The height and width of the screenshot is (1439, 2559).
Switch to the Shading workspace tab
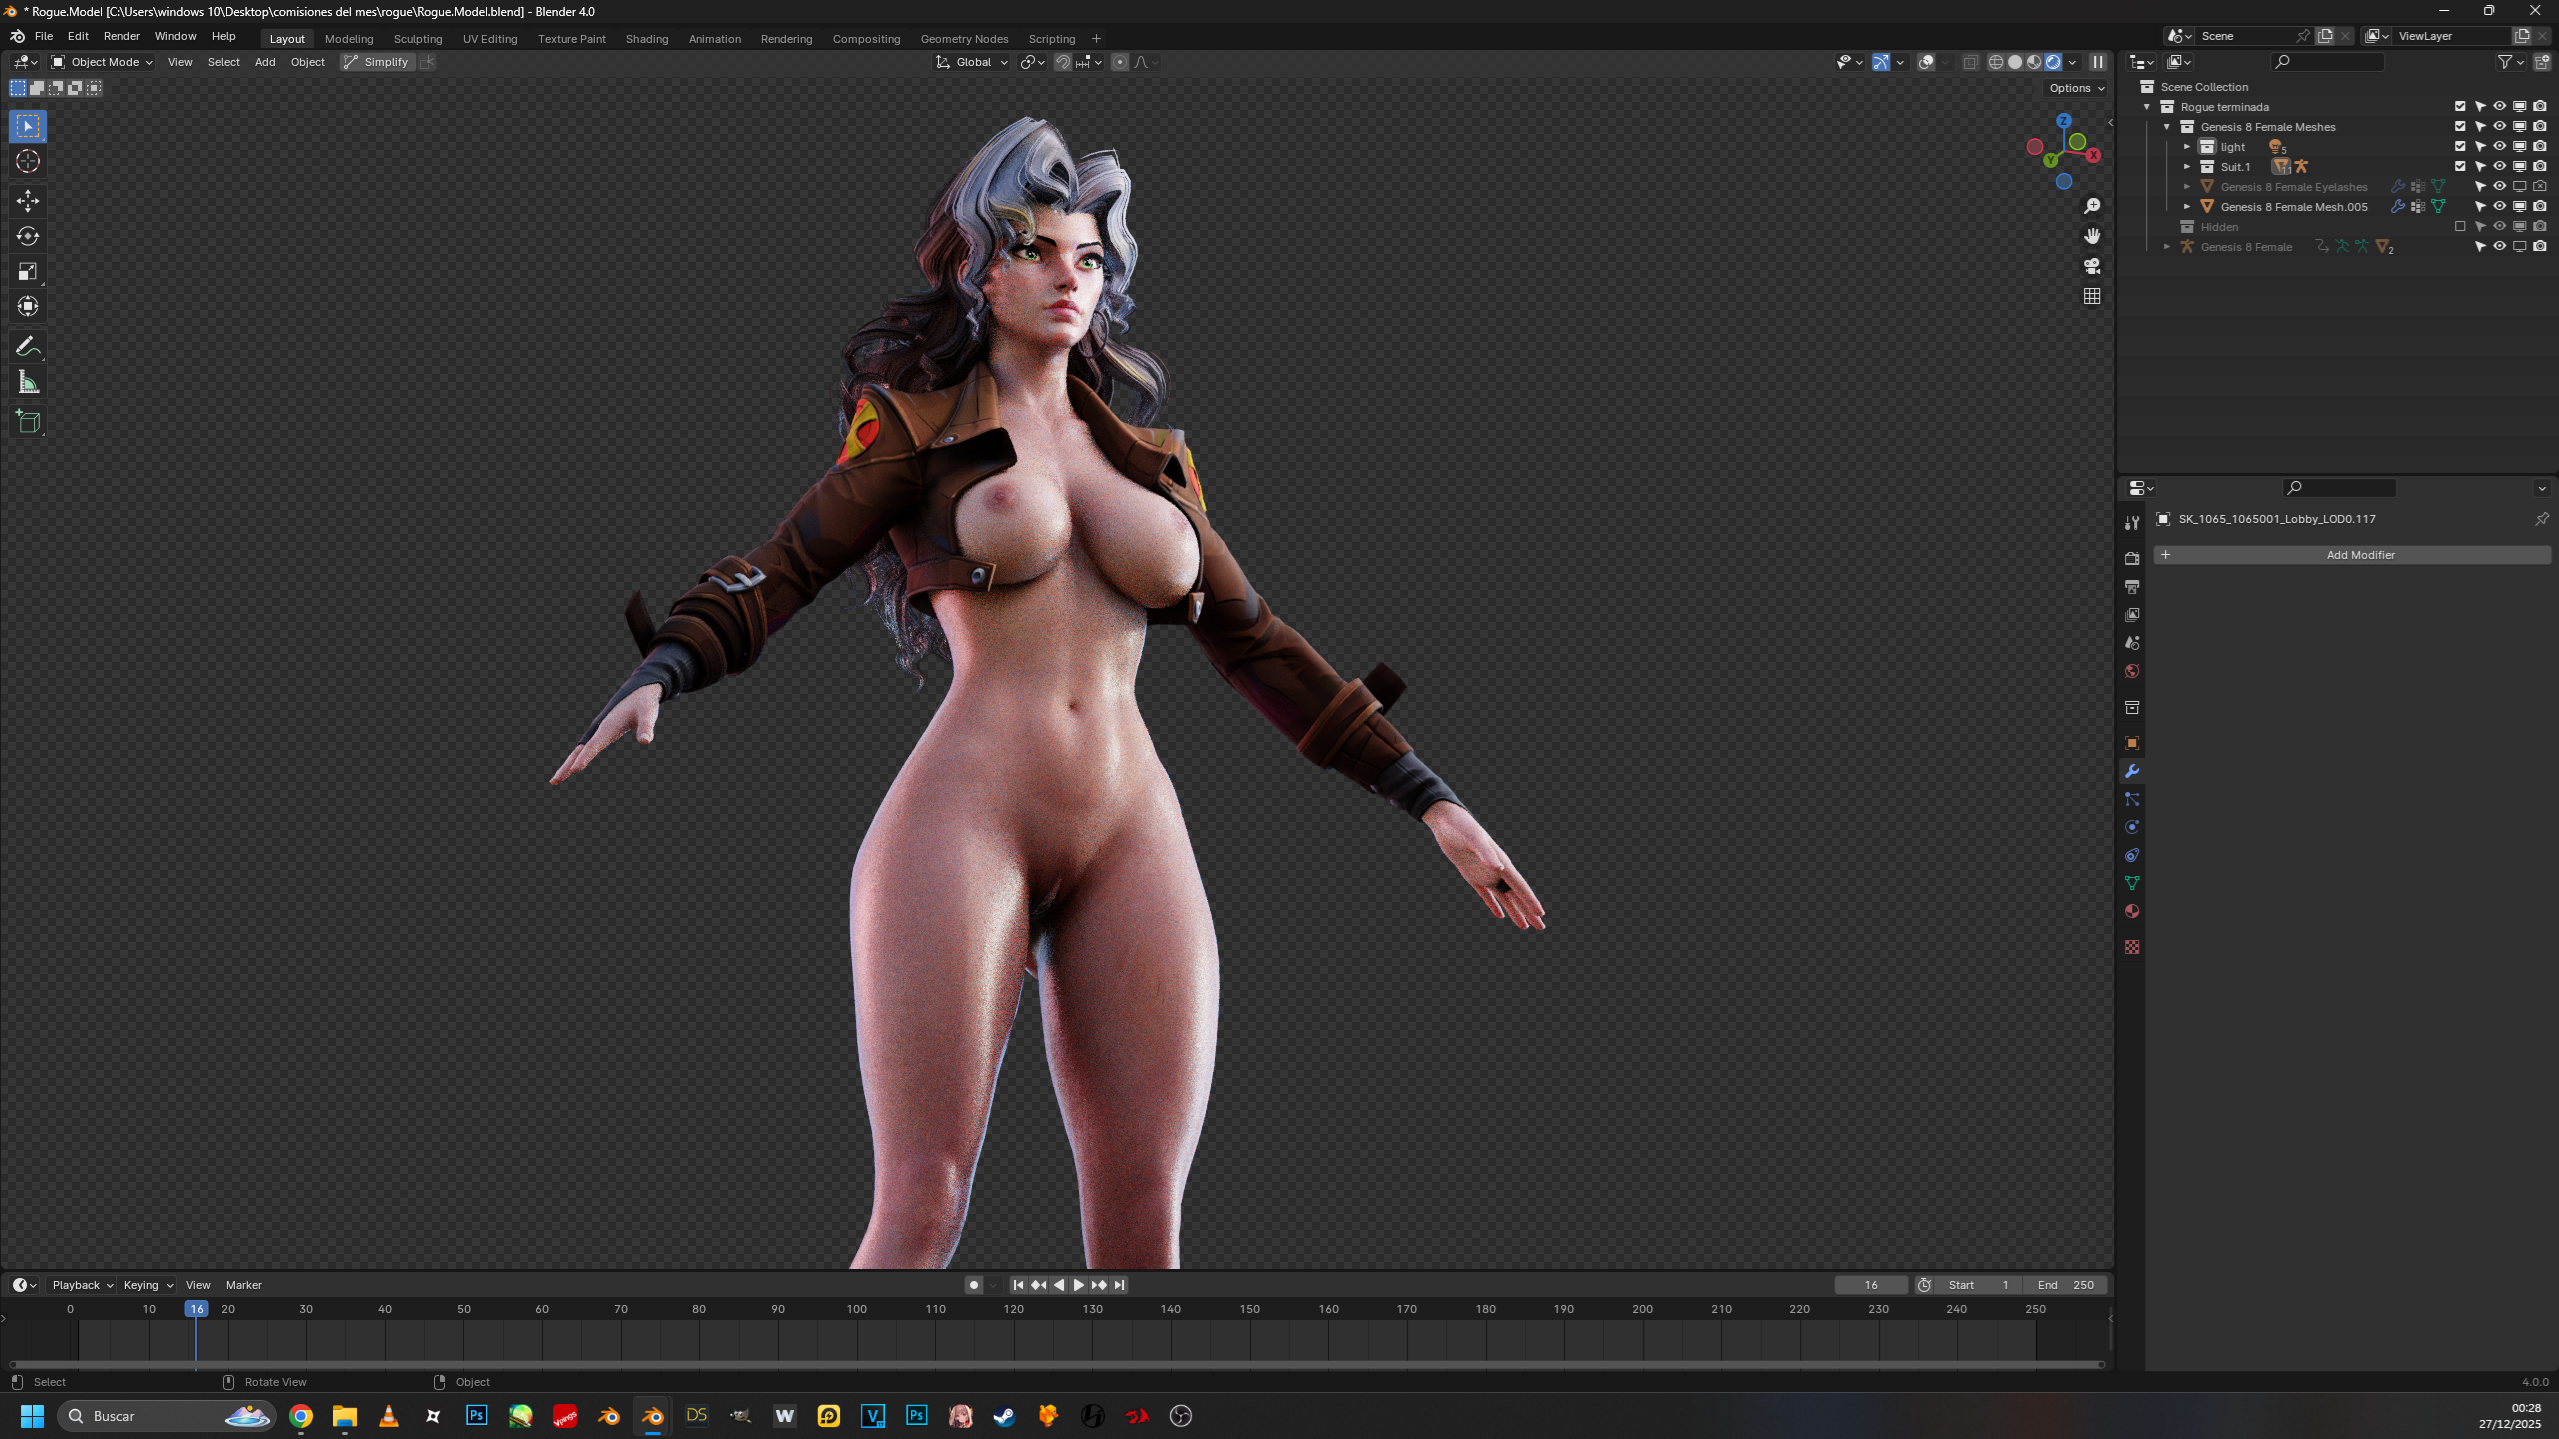647,39
